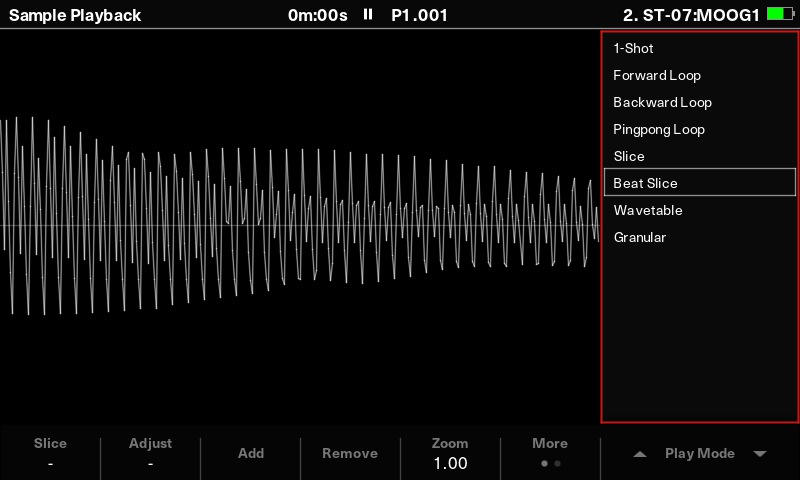Click the Slice parameter in bottom bar

[x=50, y=453]
